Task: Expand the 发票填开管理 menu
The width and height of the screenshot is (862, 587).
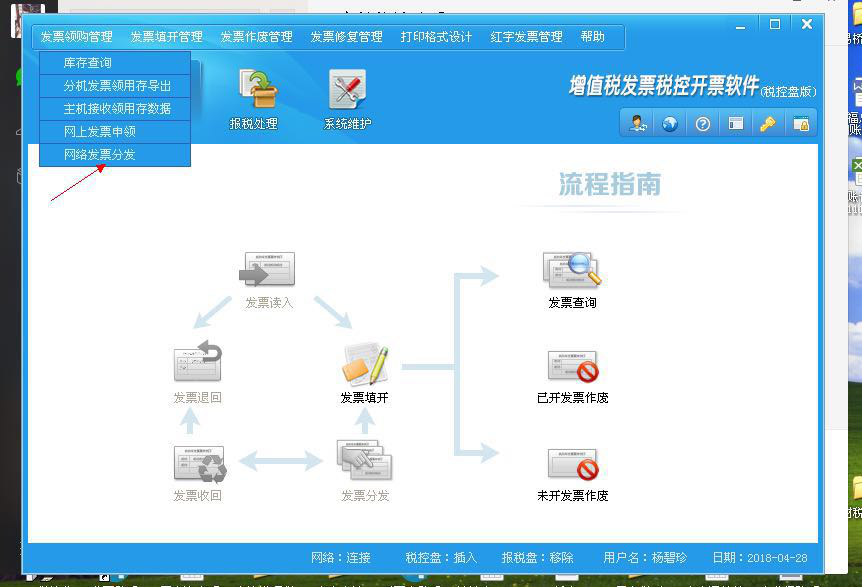Action: [x=166, y=37]
